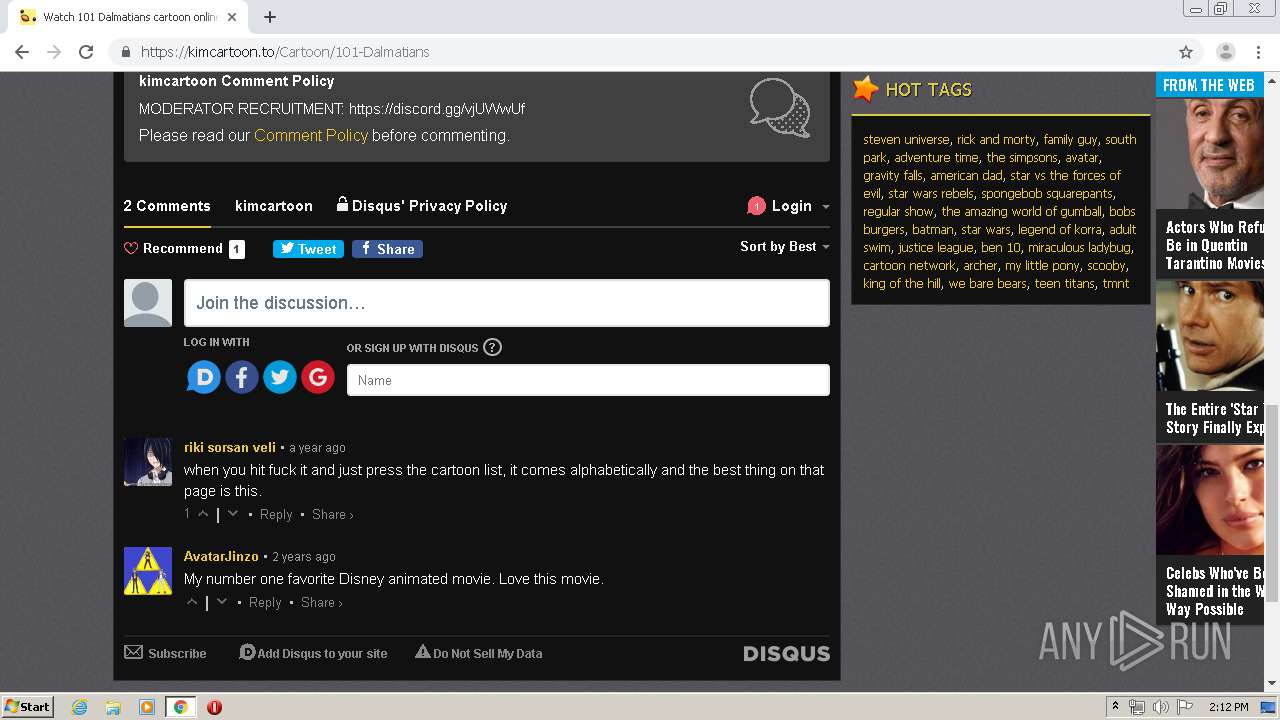Click the Name input field

point(588,380)
